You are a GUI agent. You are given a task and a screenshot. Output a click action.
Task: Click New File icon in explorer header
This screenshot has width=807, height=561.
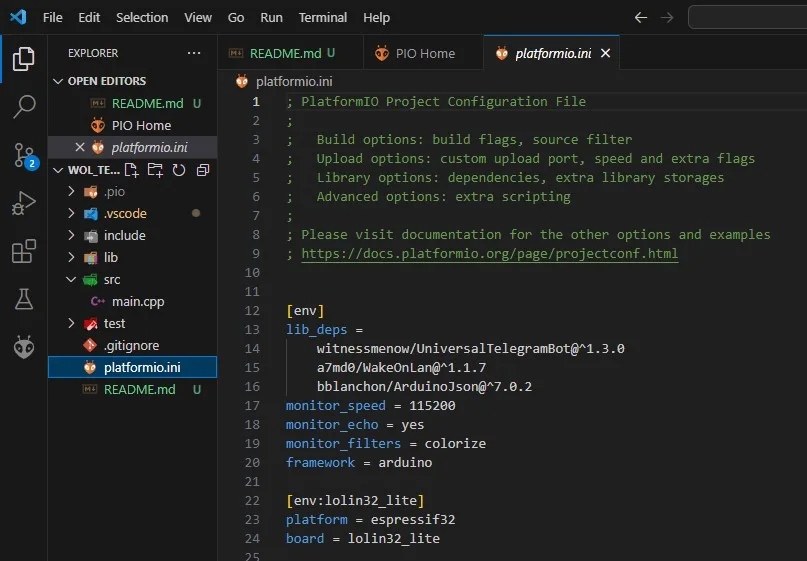click(x=131, y=170)
